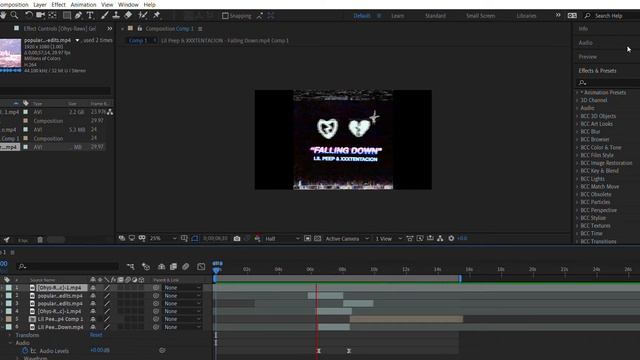Select the Clone Stamp tool
This screenshot has height=360, width=640.
coord(116,15)
